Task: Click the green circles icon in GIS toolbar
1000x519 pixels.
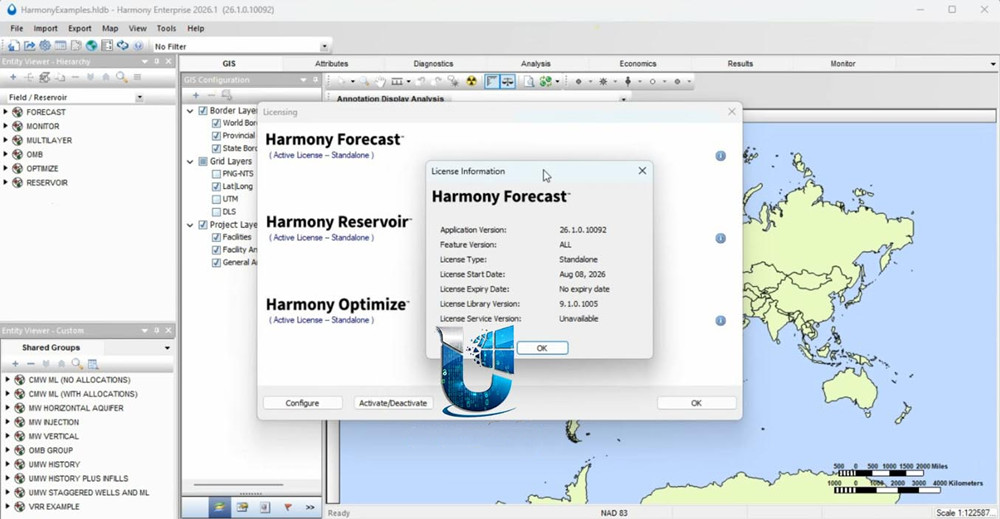Action: (x=545, y=81)
